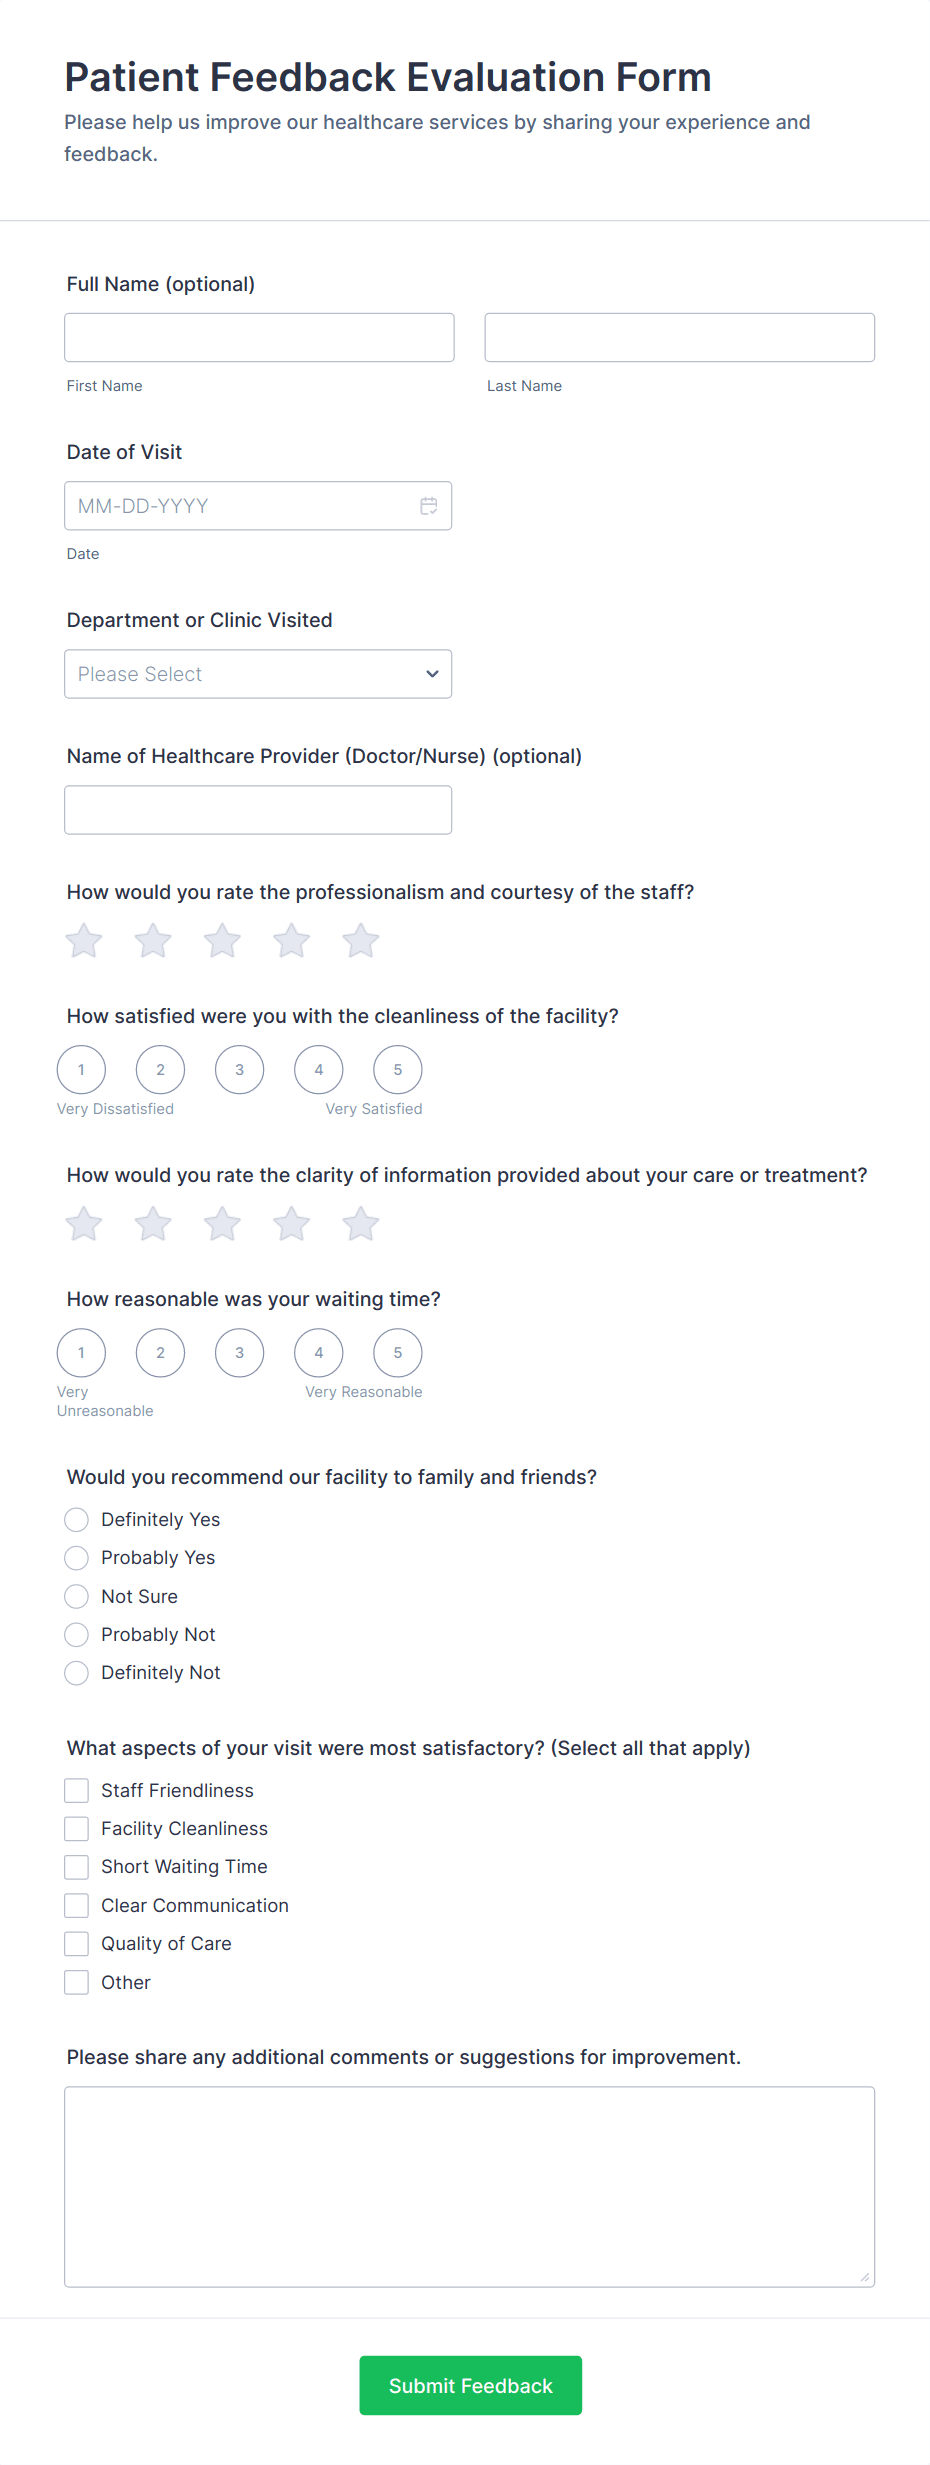
Task: Tick the Quality of Care checkbox
Action: [77, 1944]
